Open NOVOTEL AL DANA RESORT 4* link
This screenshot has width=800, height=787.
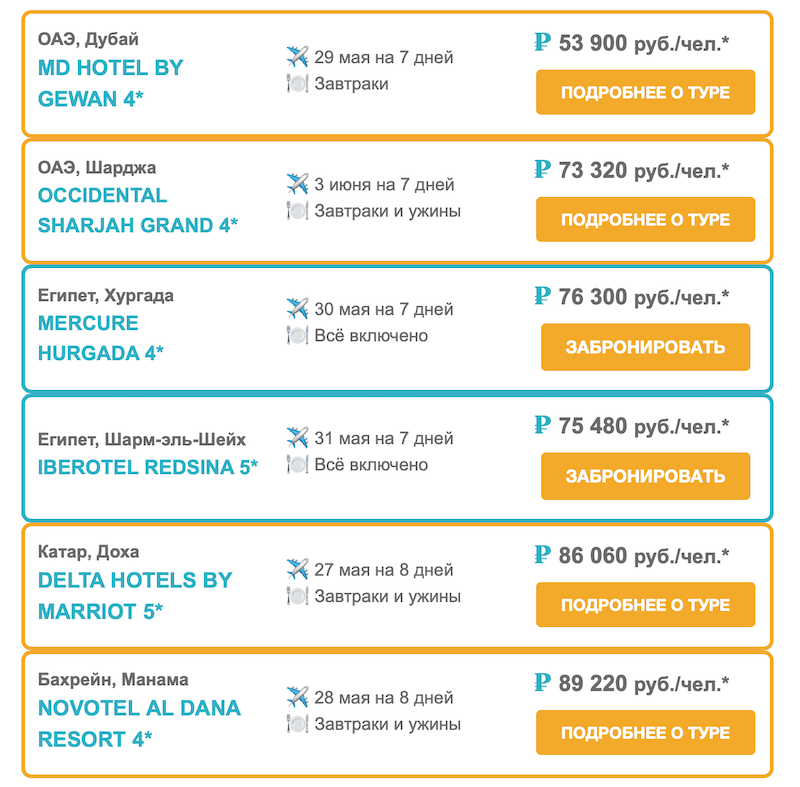(139, 723)
